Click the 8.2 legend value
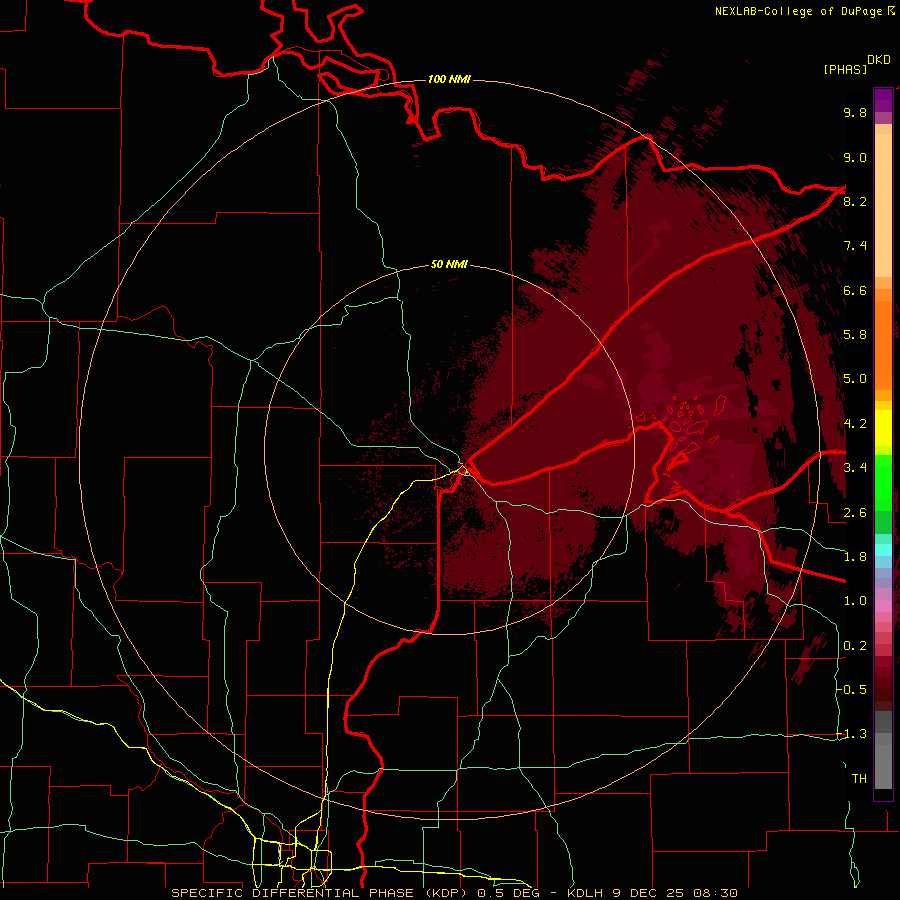 tap(855, 201)
